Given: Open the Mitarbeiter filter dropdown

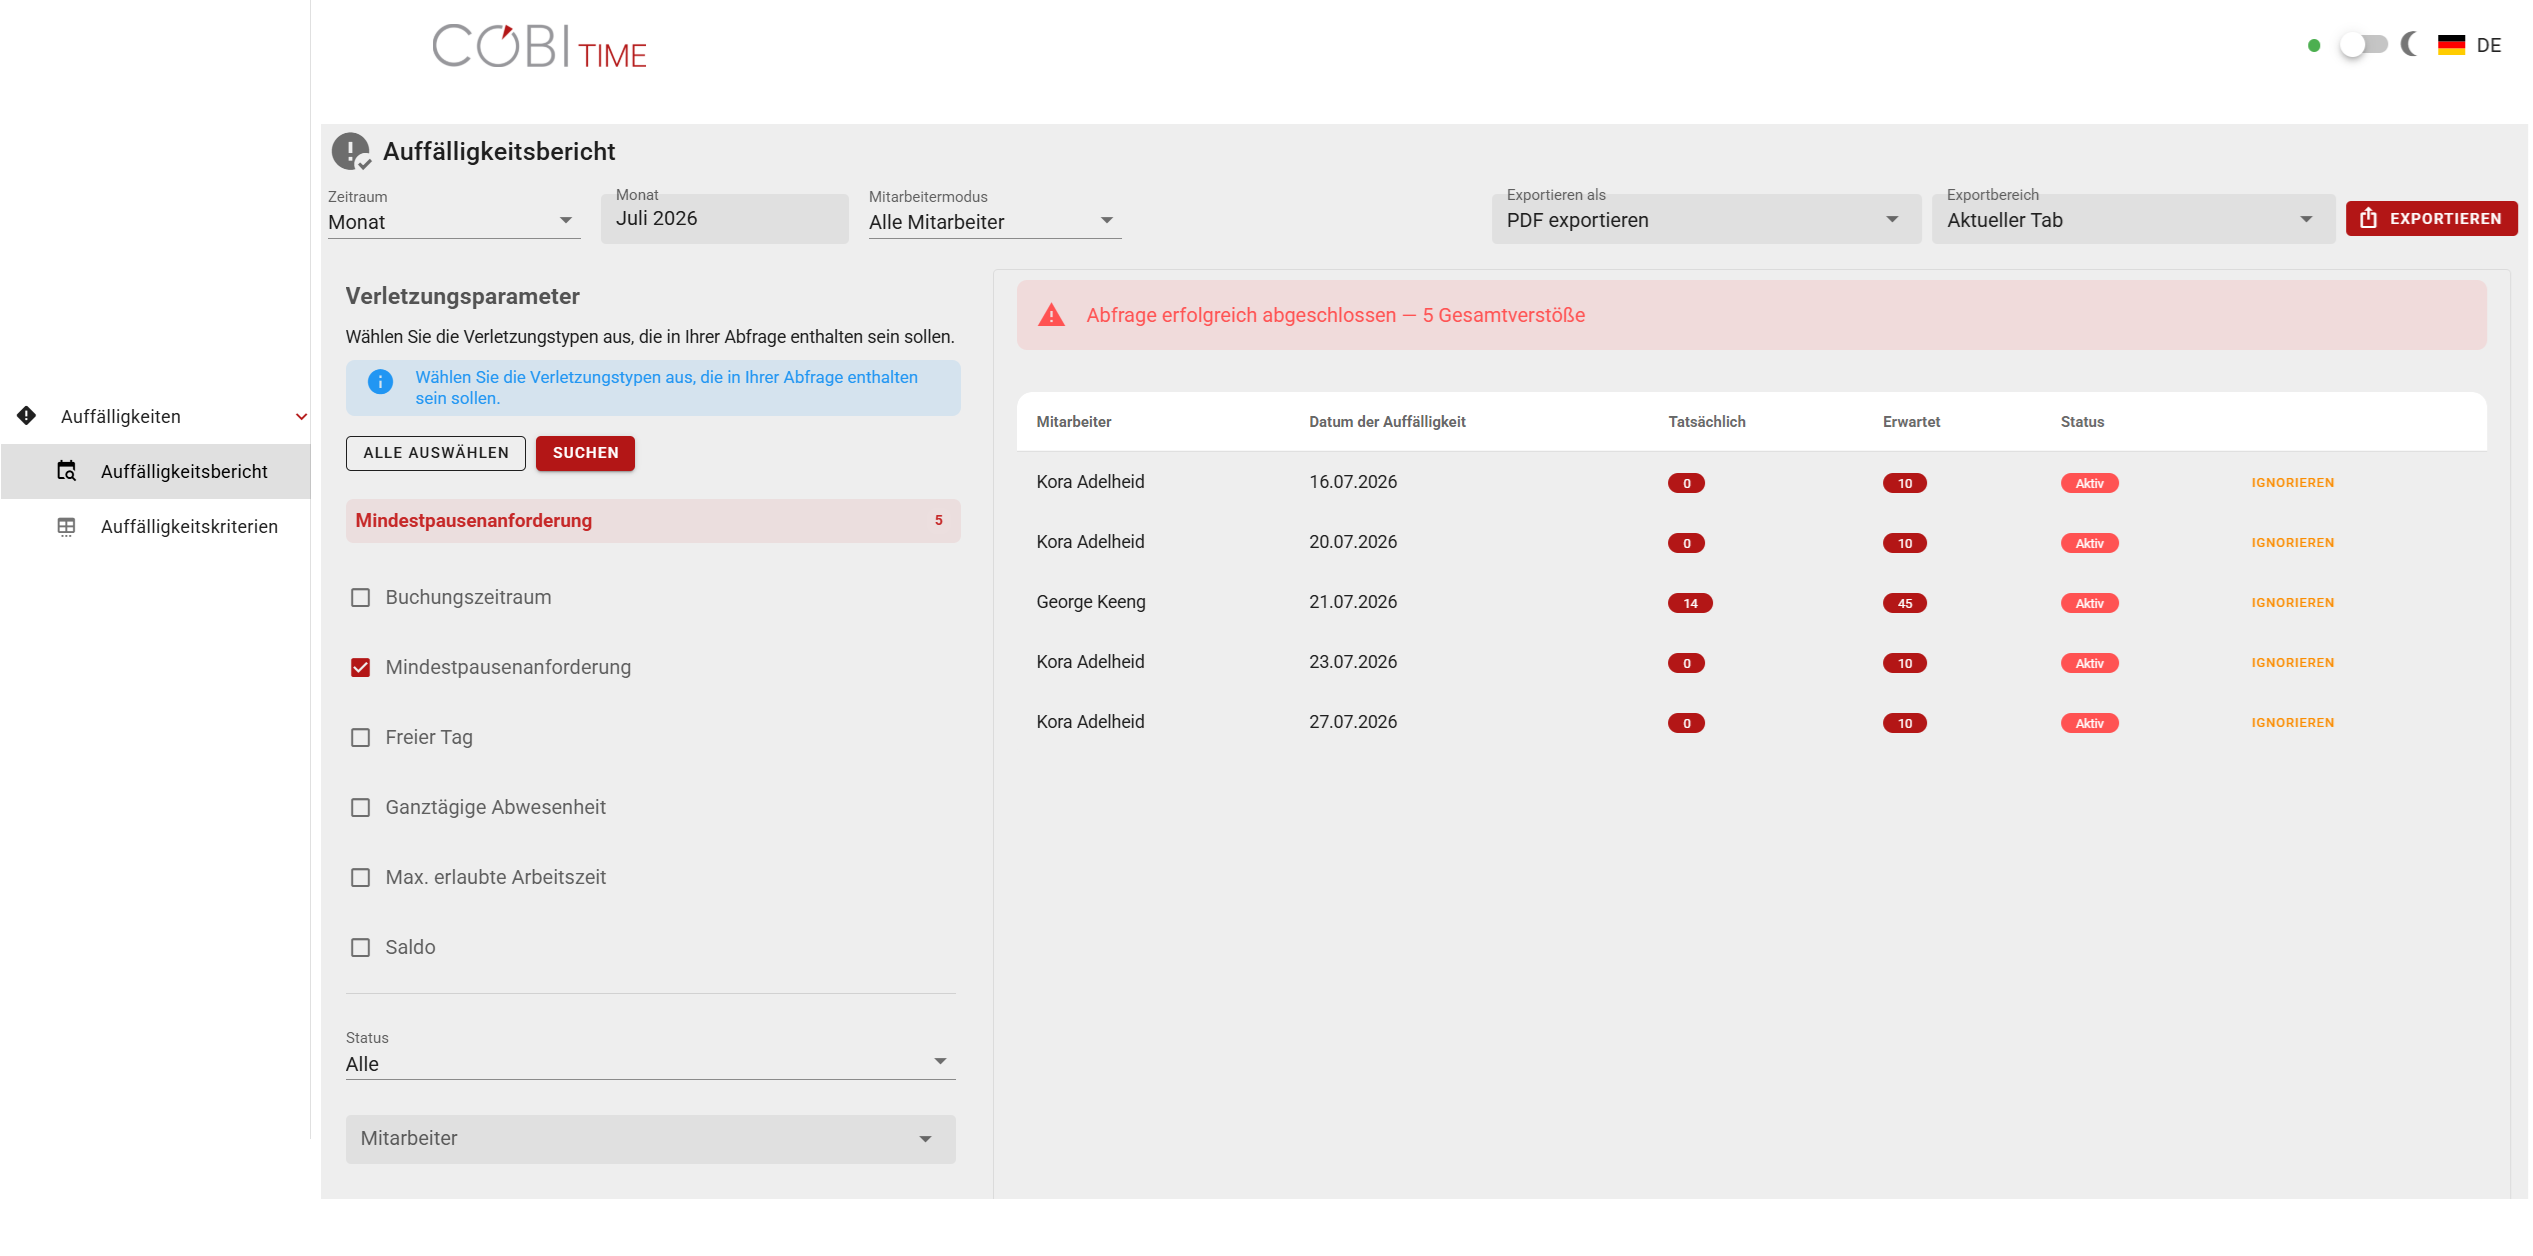Looking at the screenshot, I should [x=650, y=1138].
